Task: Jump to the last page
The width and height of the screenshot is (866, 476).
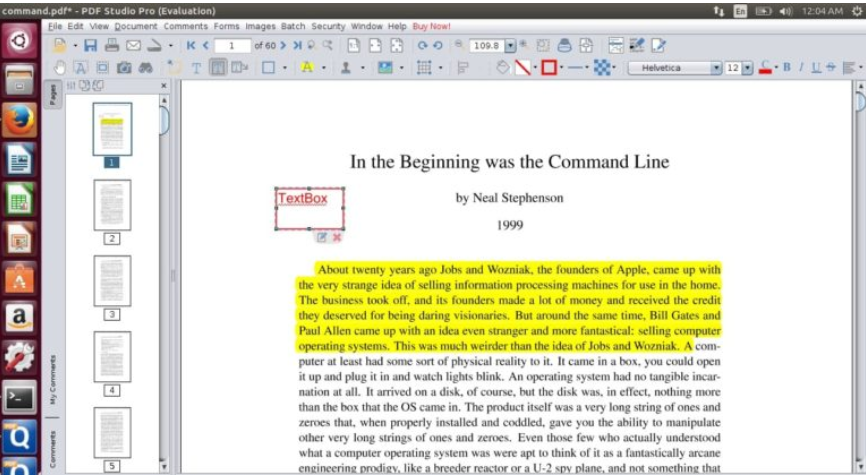Action: pos(297,45)
